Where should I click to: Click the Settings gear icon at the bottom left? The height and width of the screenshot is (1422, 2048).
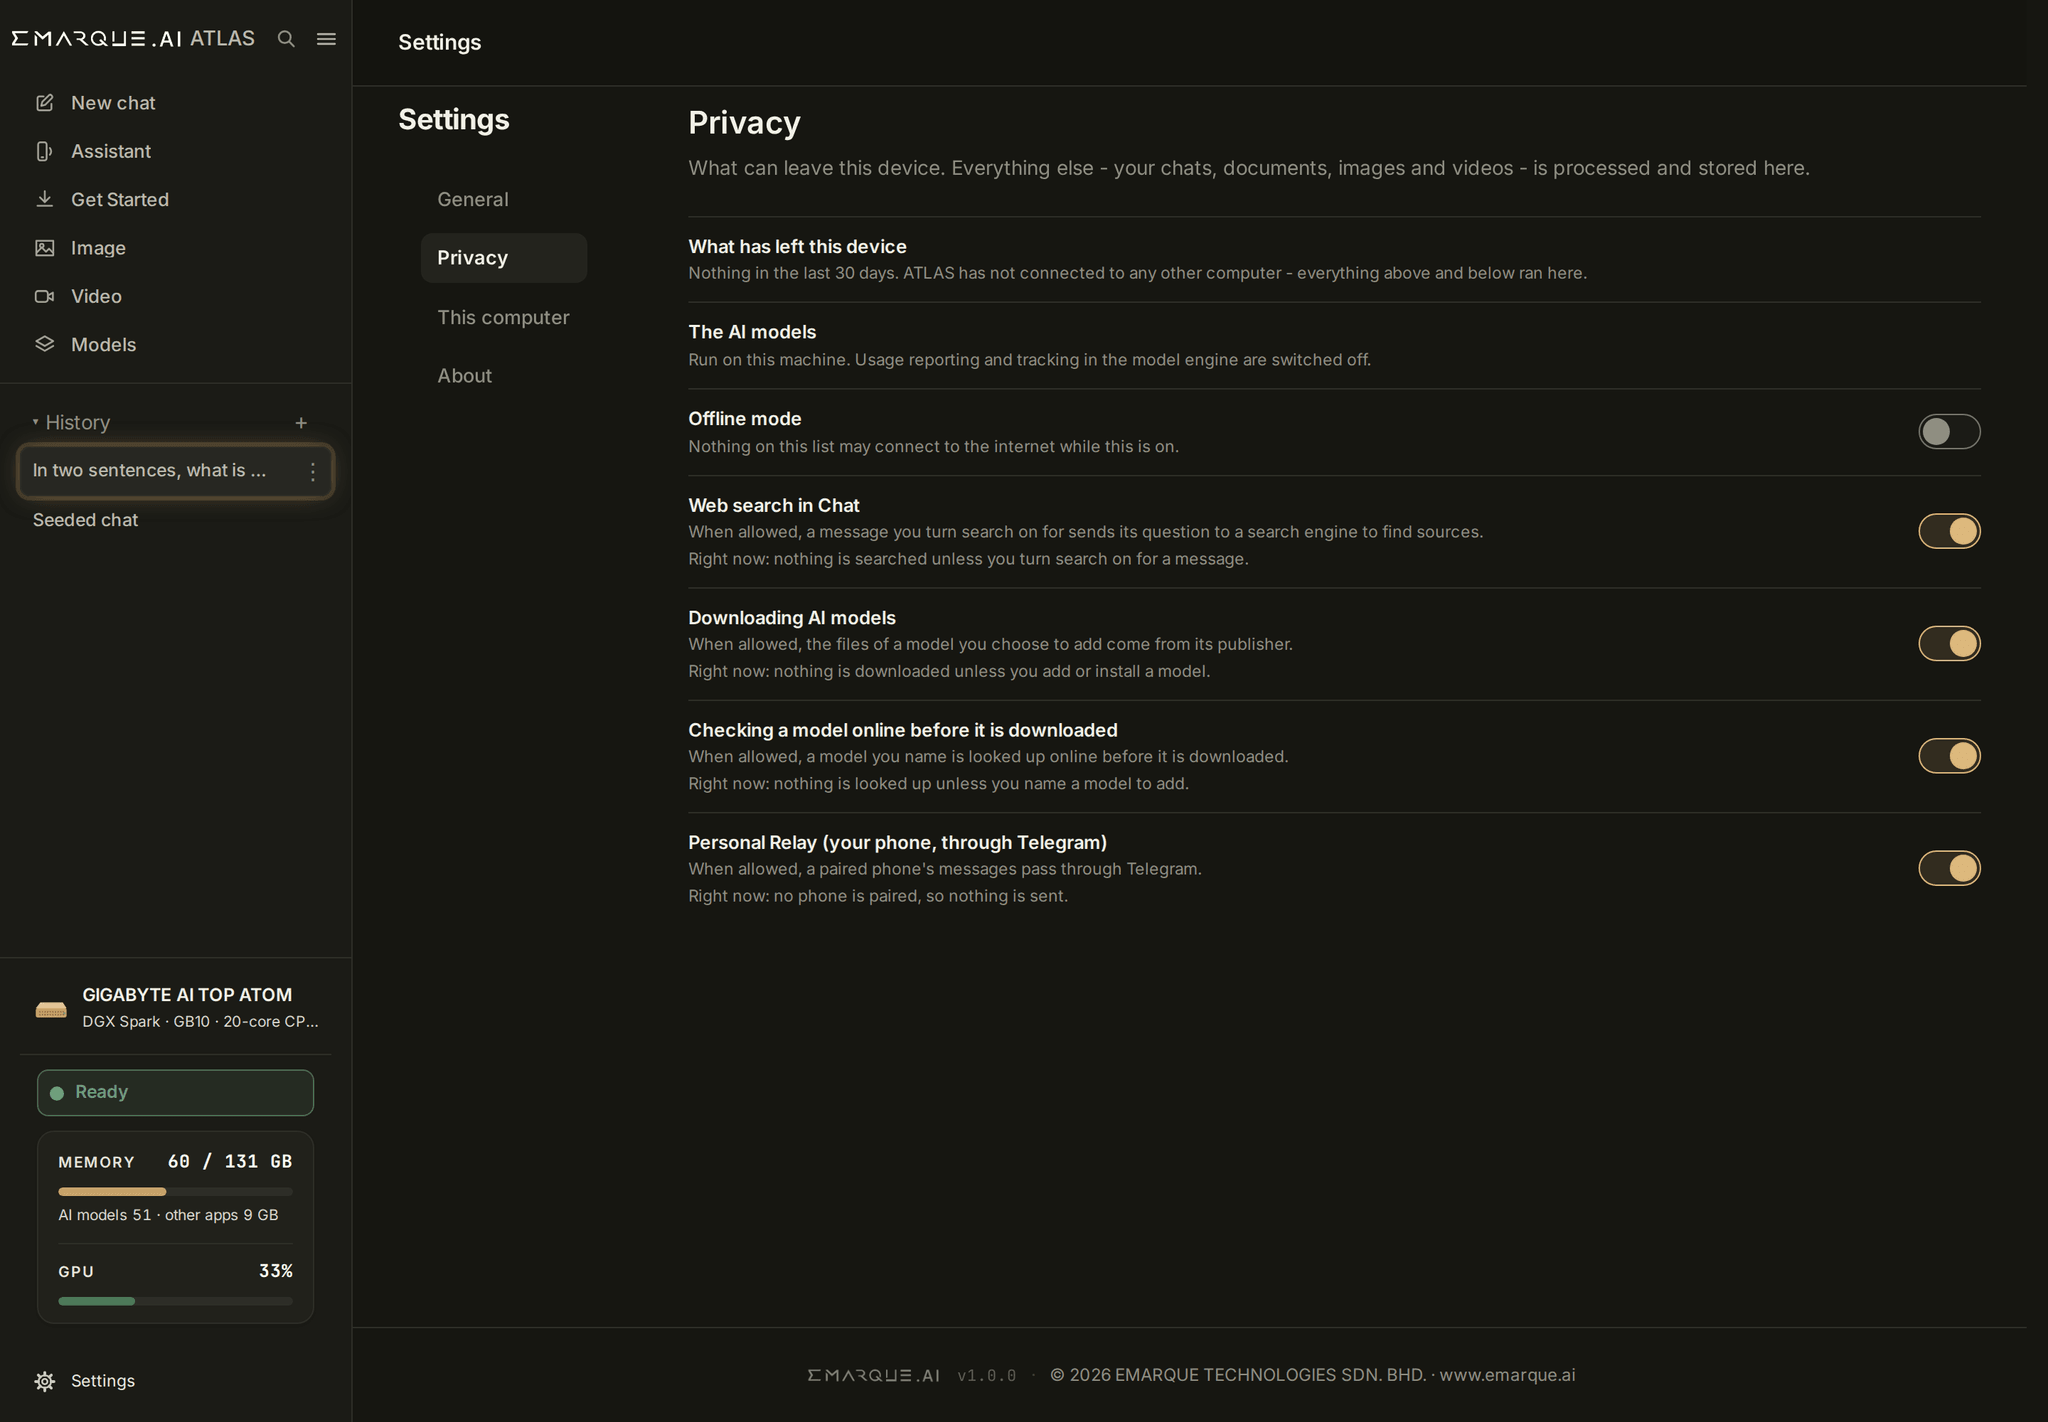(x=45, y=1381)
